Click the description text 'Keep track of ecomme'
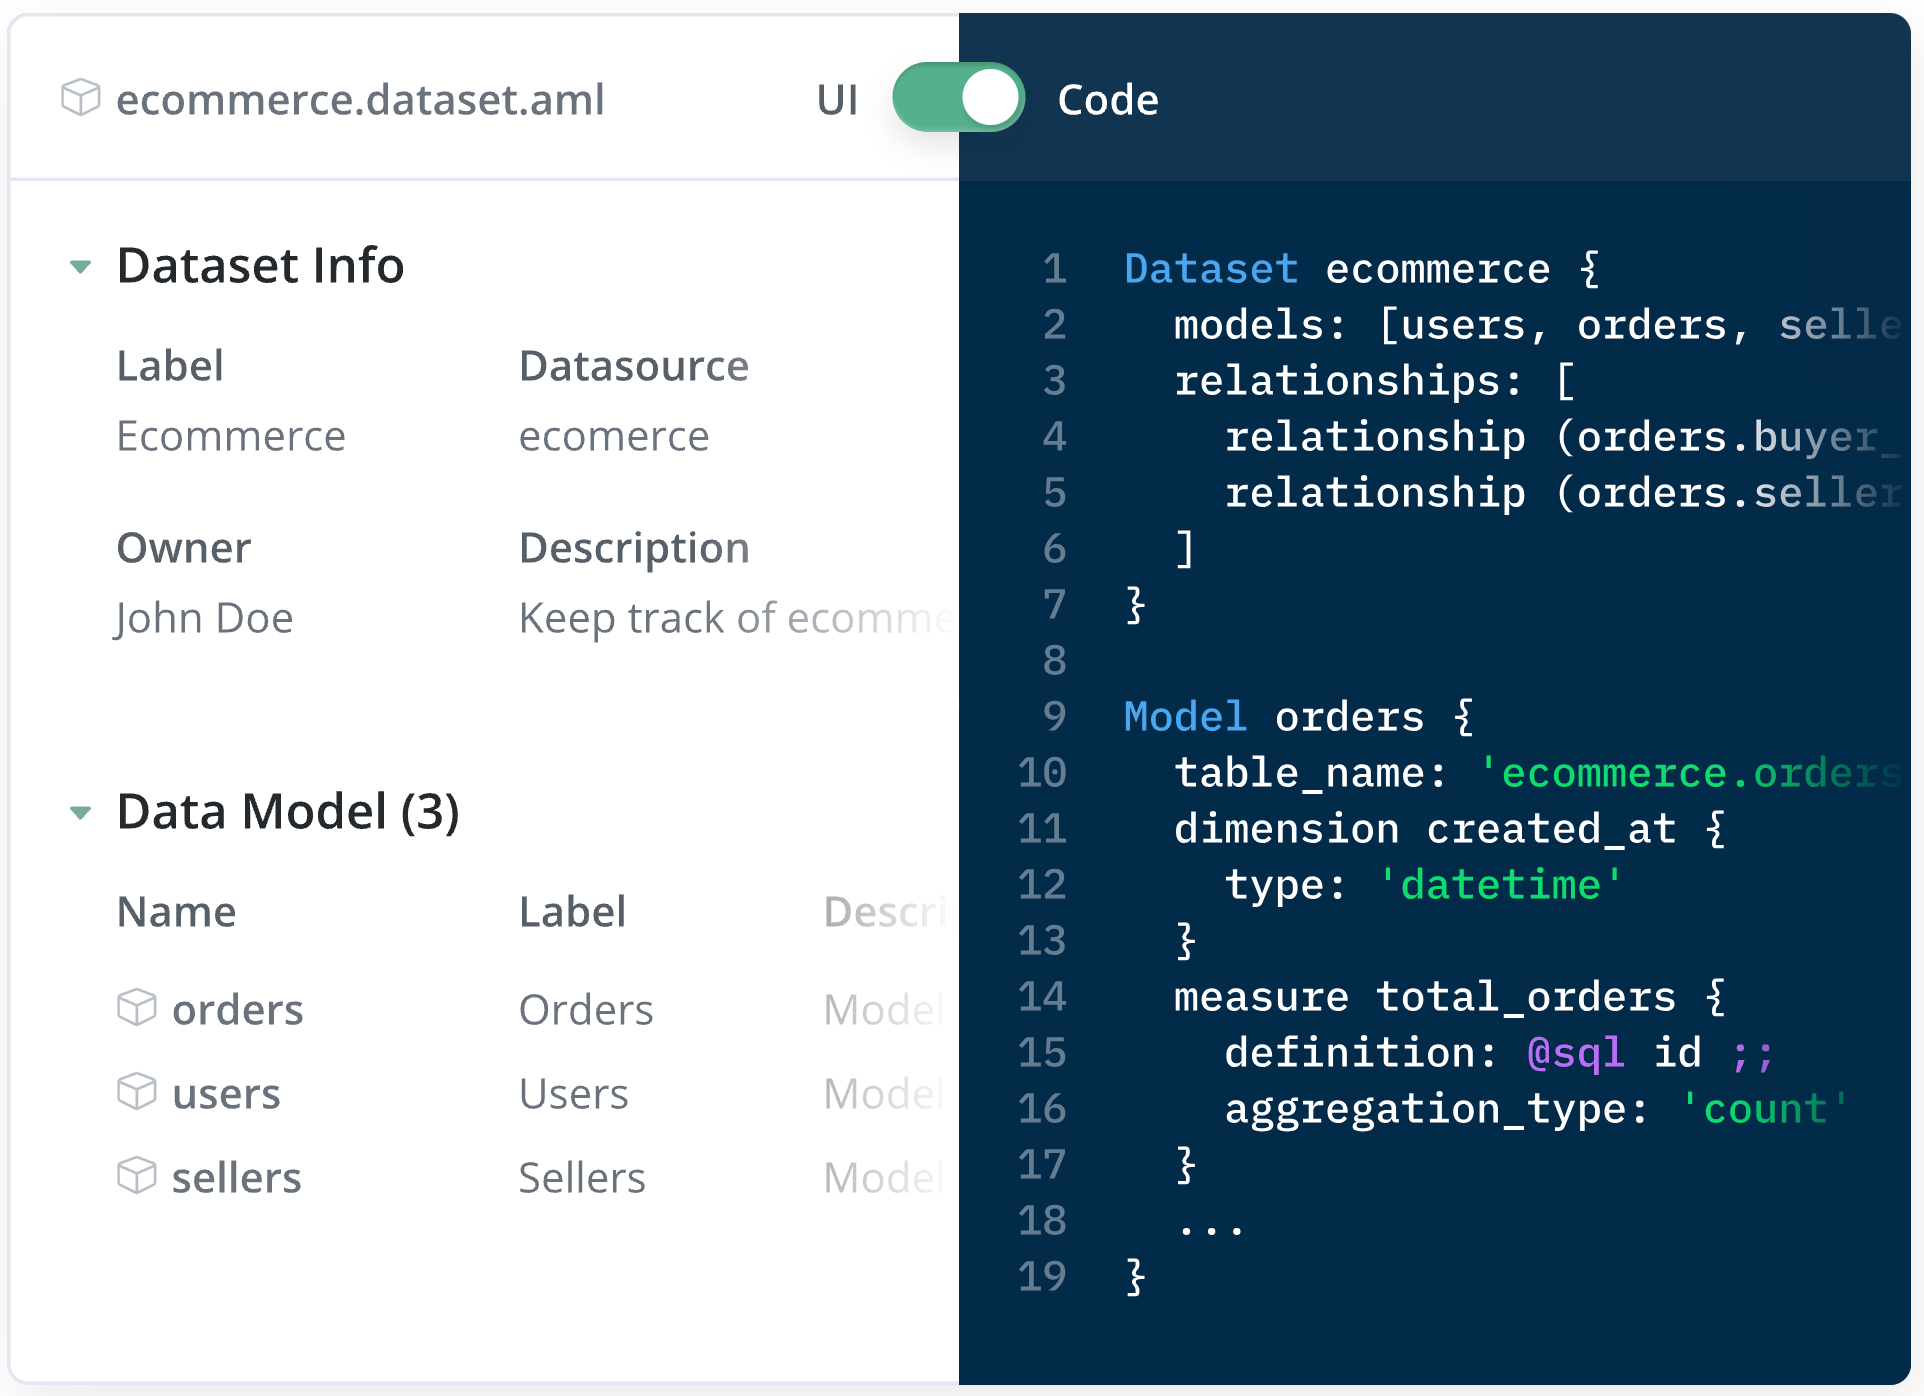 736,618
